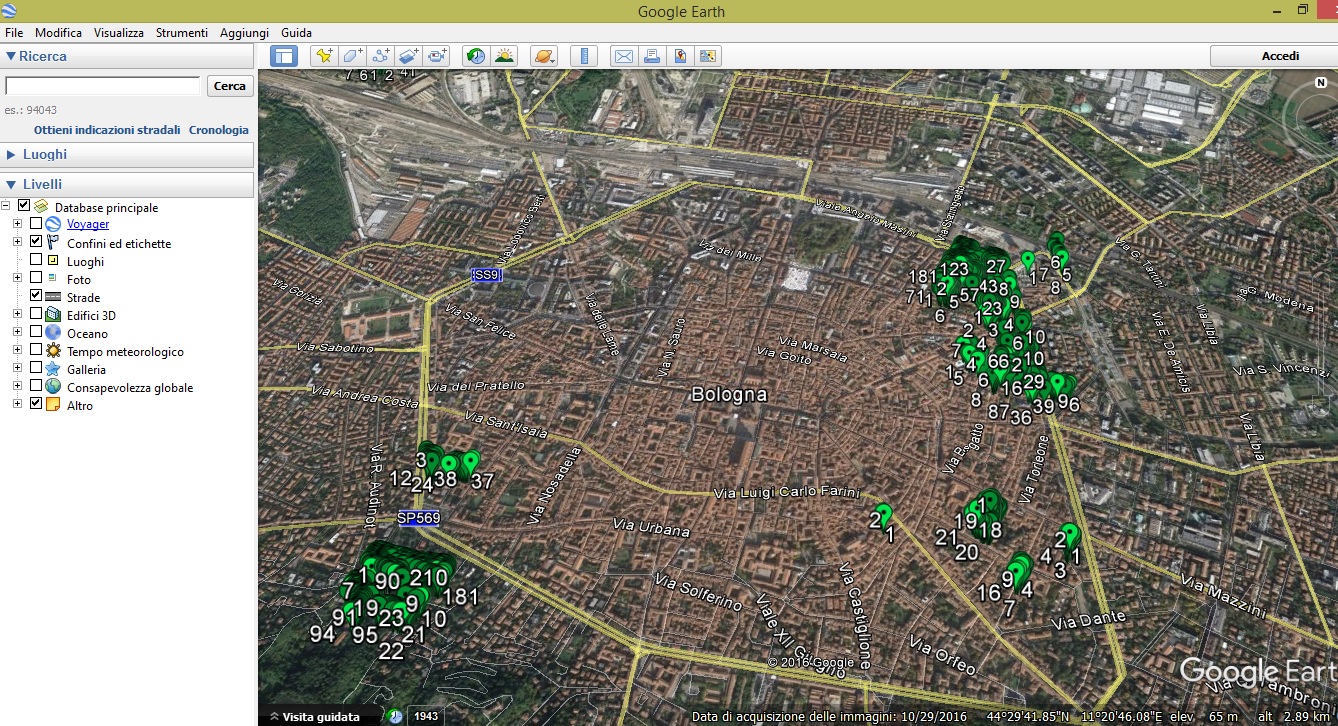Open the File menu
This screenshot has width=1338, height=726.
coord(14,33)
